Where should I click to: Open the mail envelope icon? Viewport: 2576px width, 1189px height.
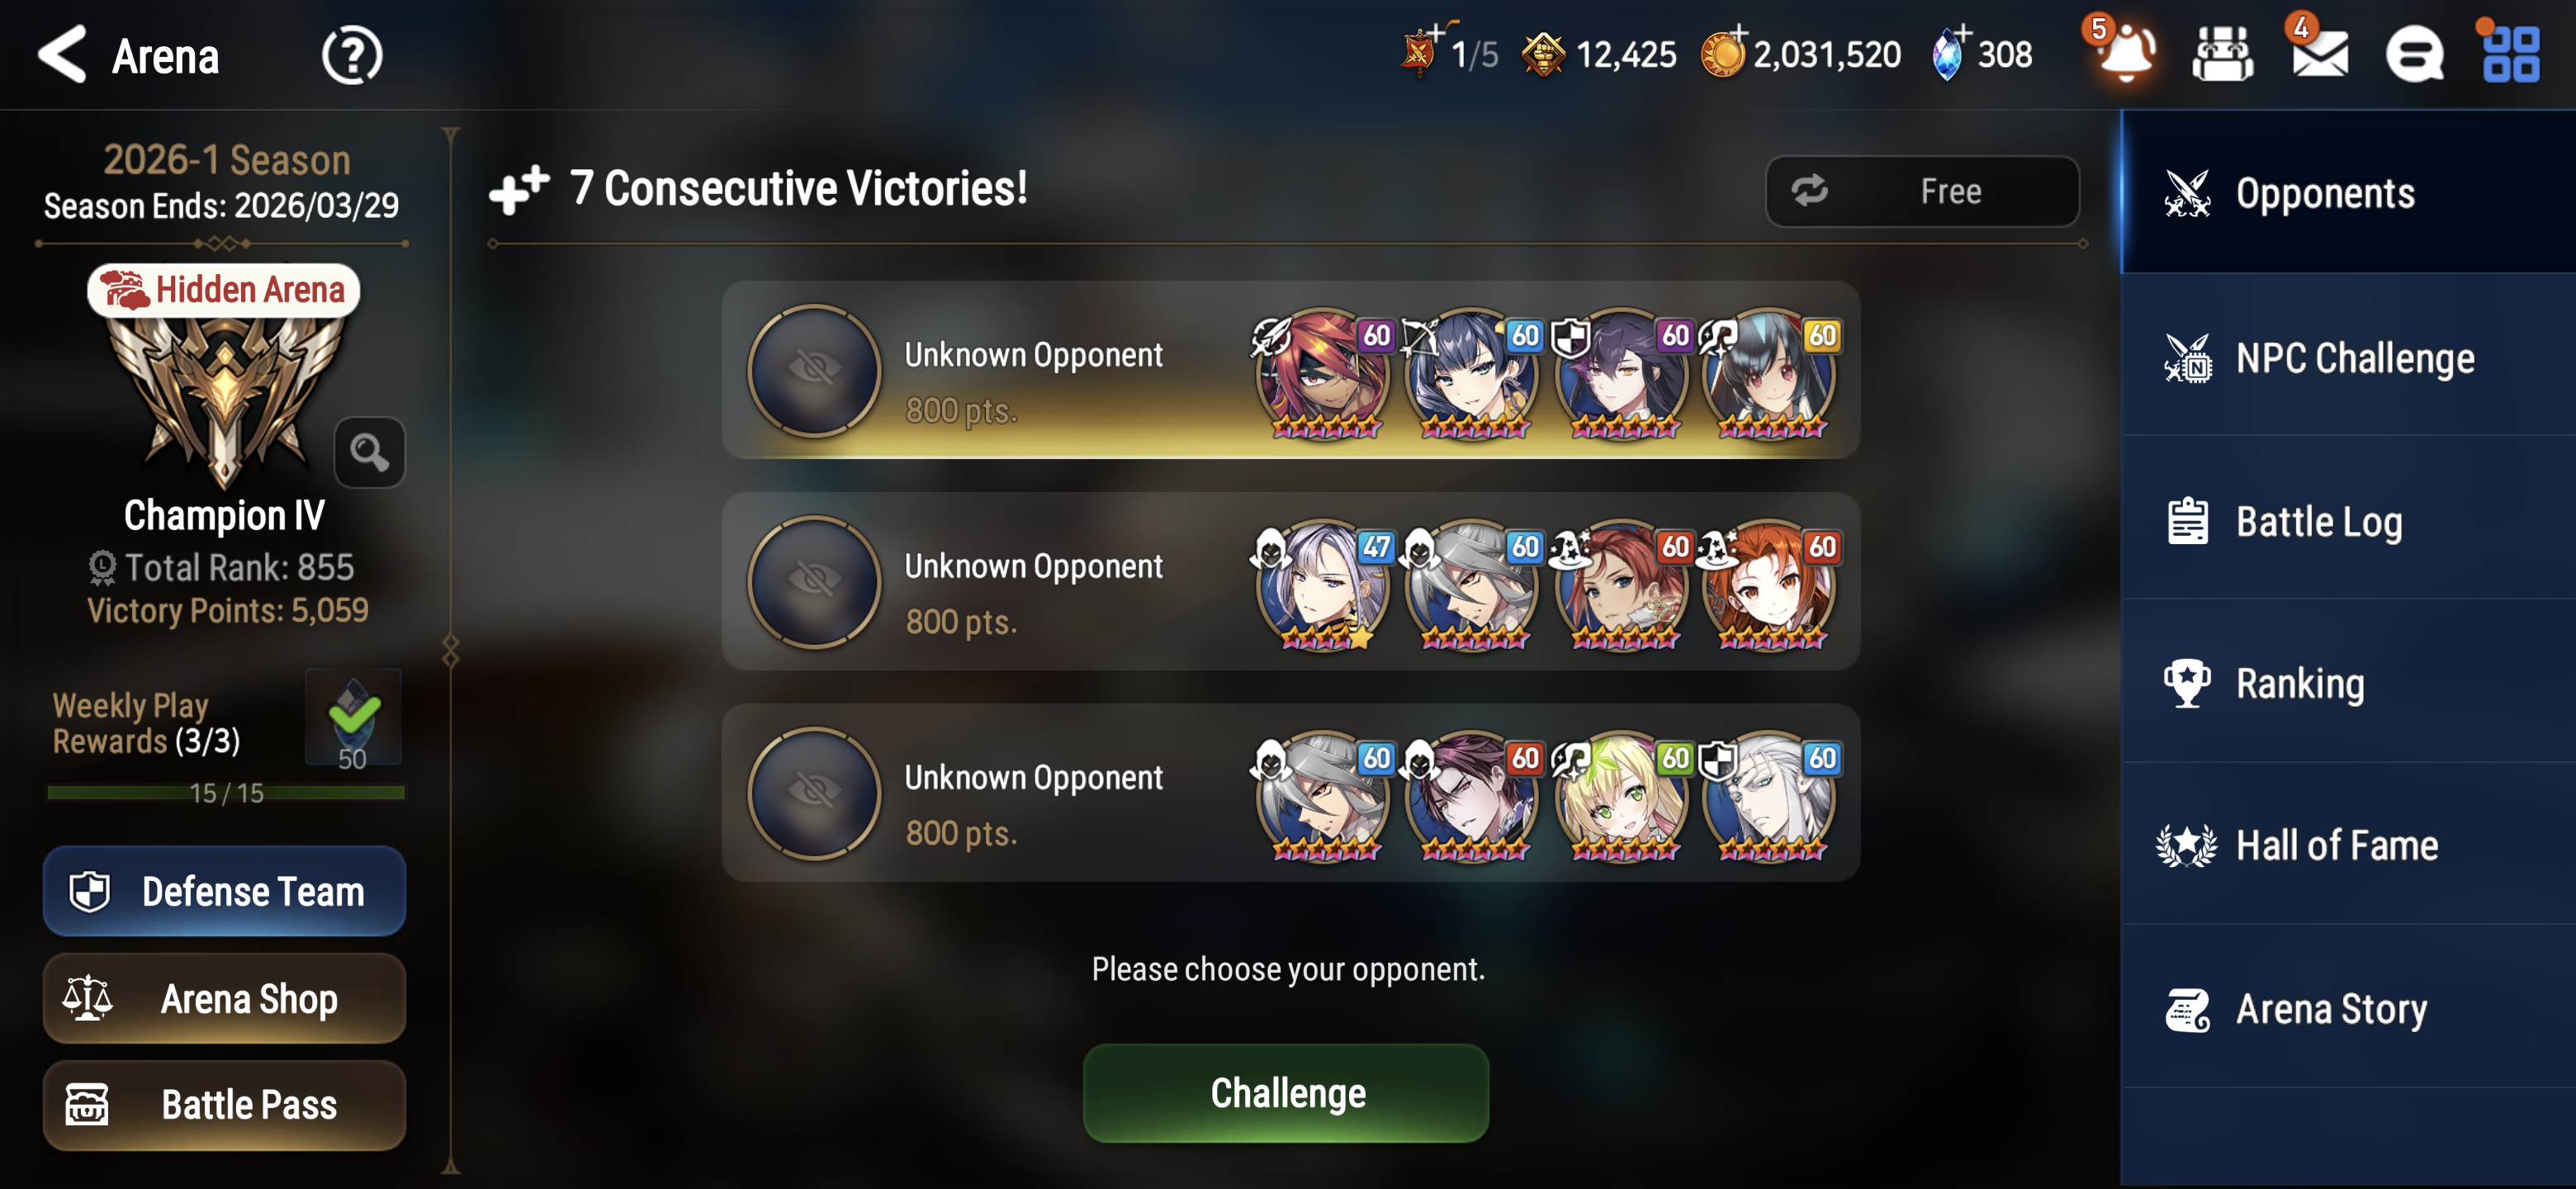pyautogui.click(x=2320, y=54)
